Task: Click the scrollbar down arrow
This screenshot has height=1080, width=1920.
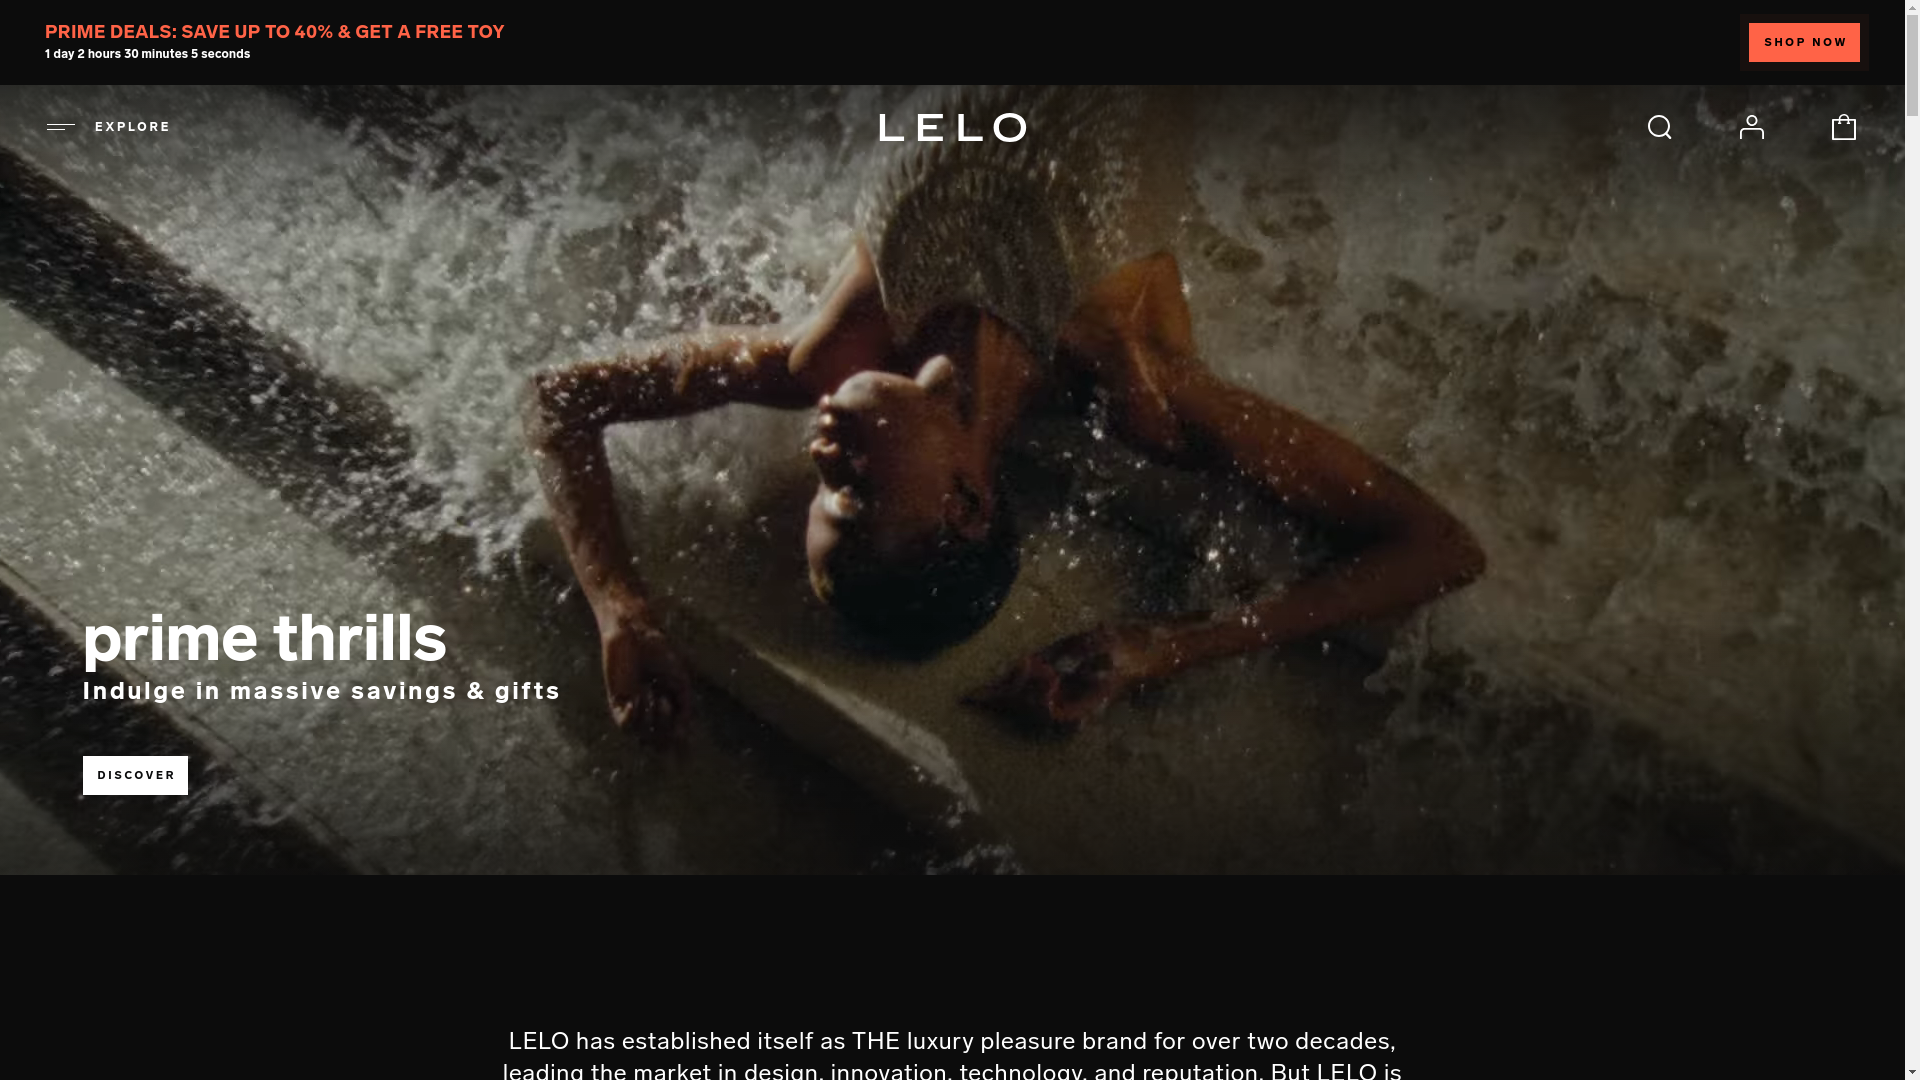Action: click(1912, 1072)
